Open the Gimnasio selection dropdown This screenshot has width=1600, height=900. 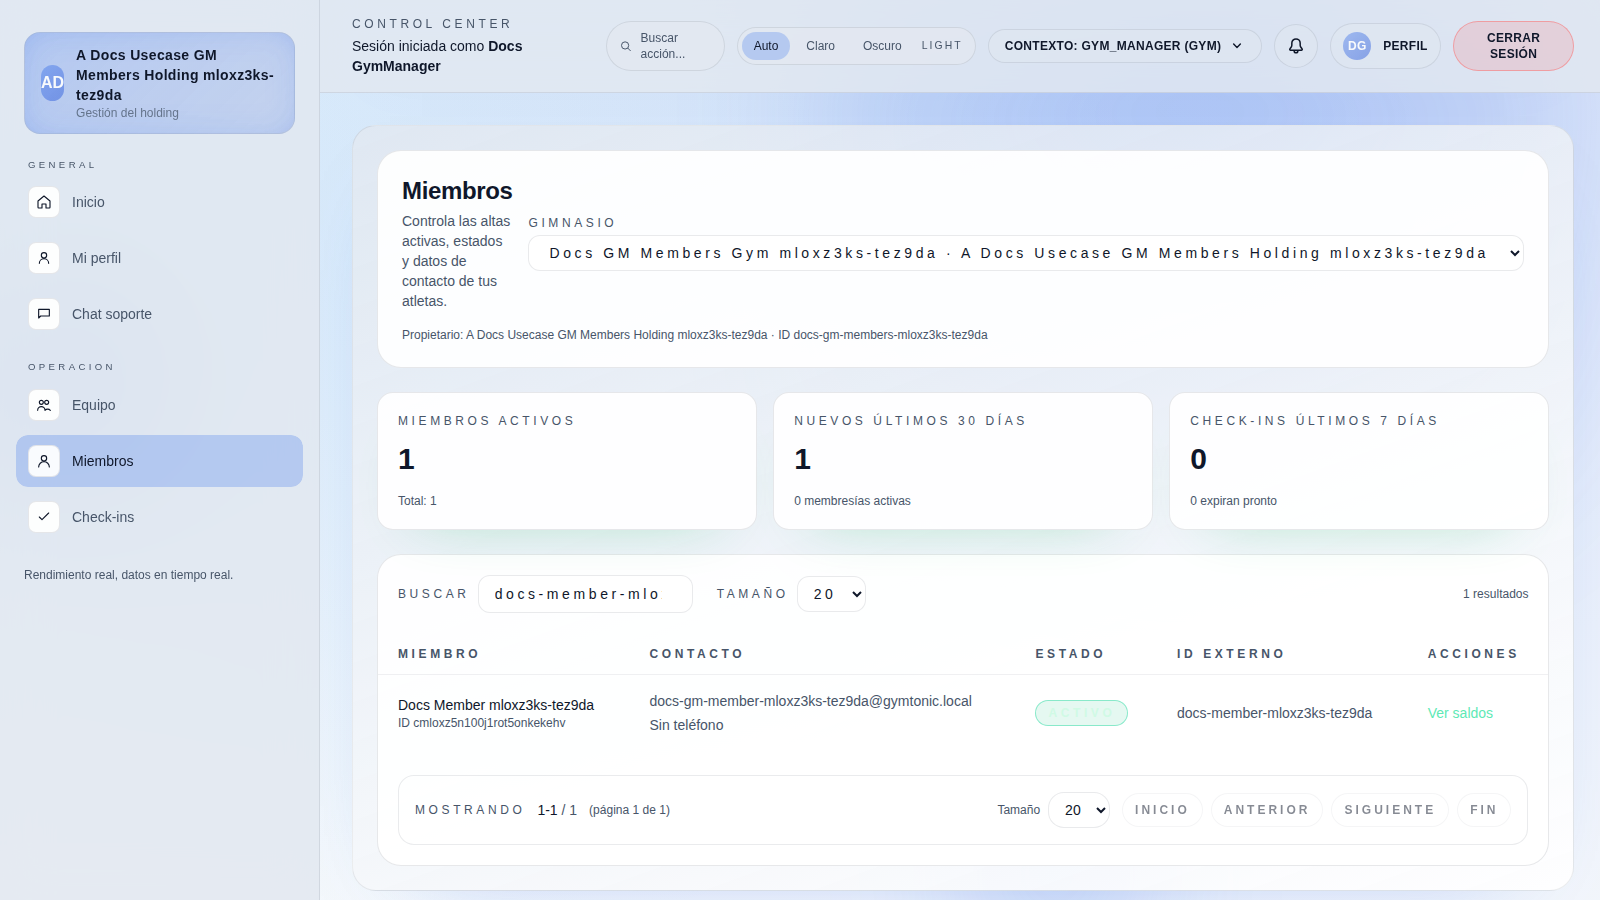1025,253
